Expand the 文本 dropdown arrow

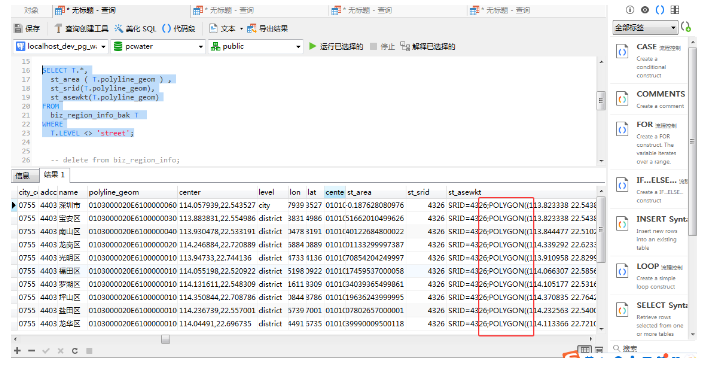pyautogui.click(x=241, y=29)
